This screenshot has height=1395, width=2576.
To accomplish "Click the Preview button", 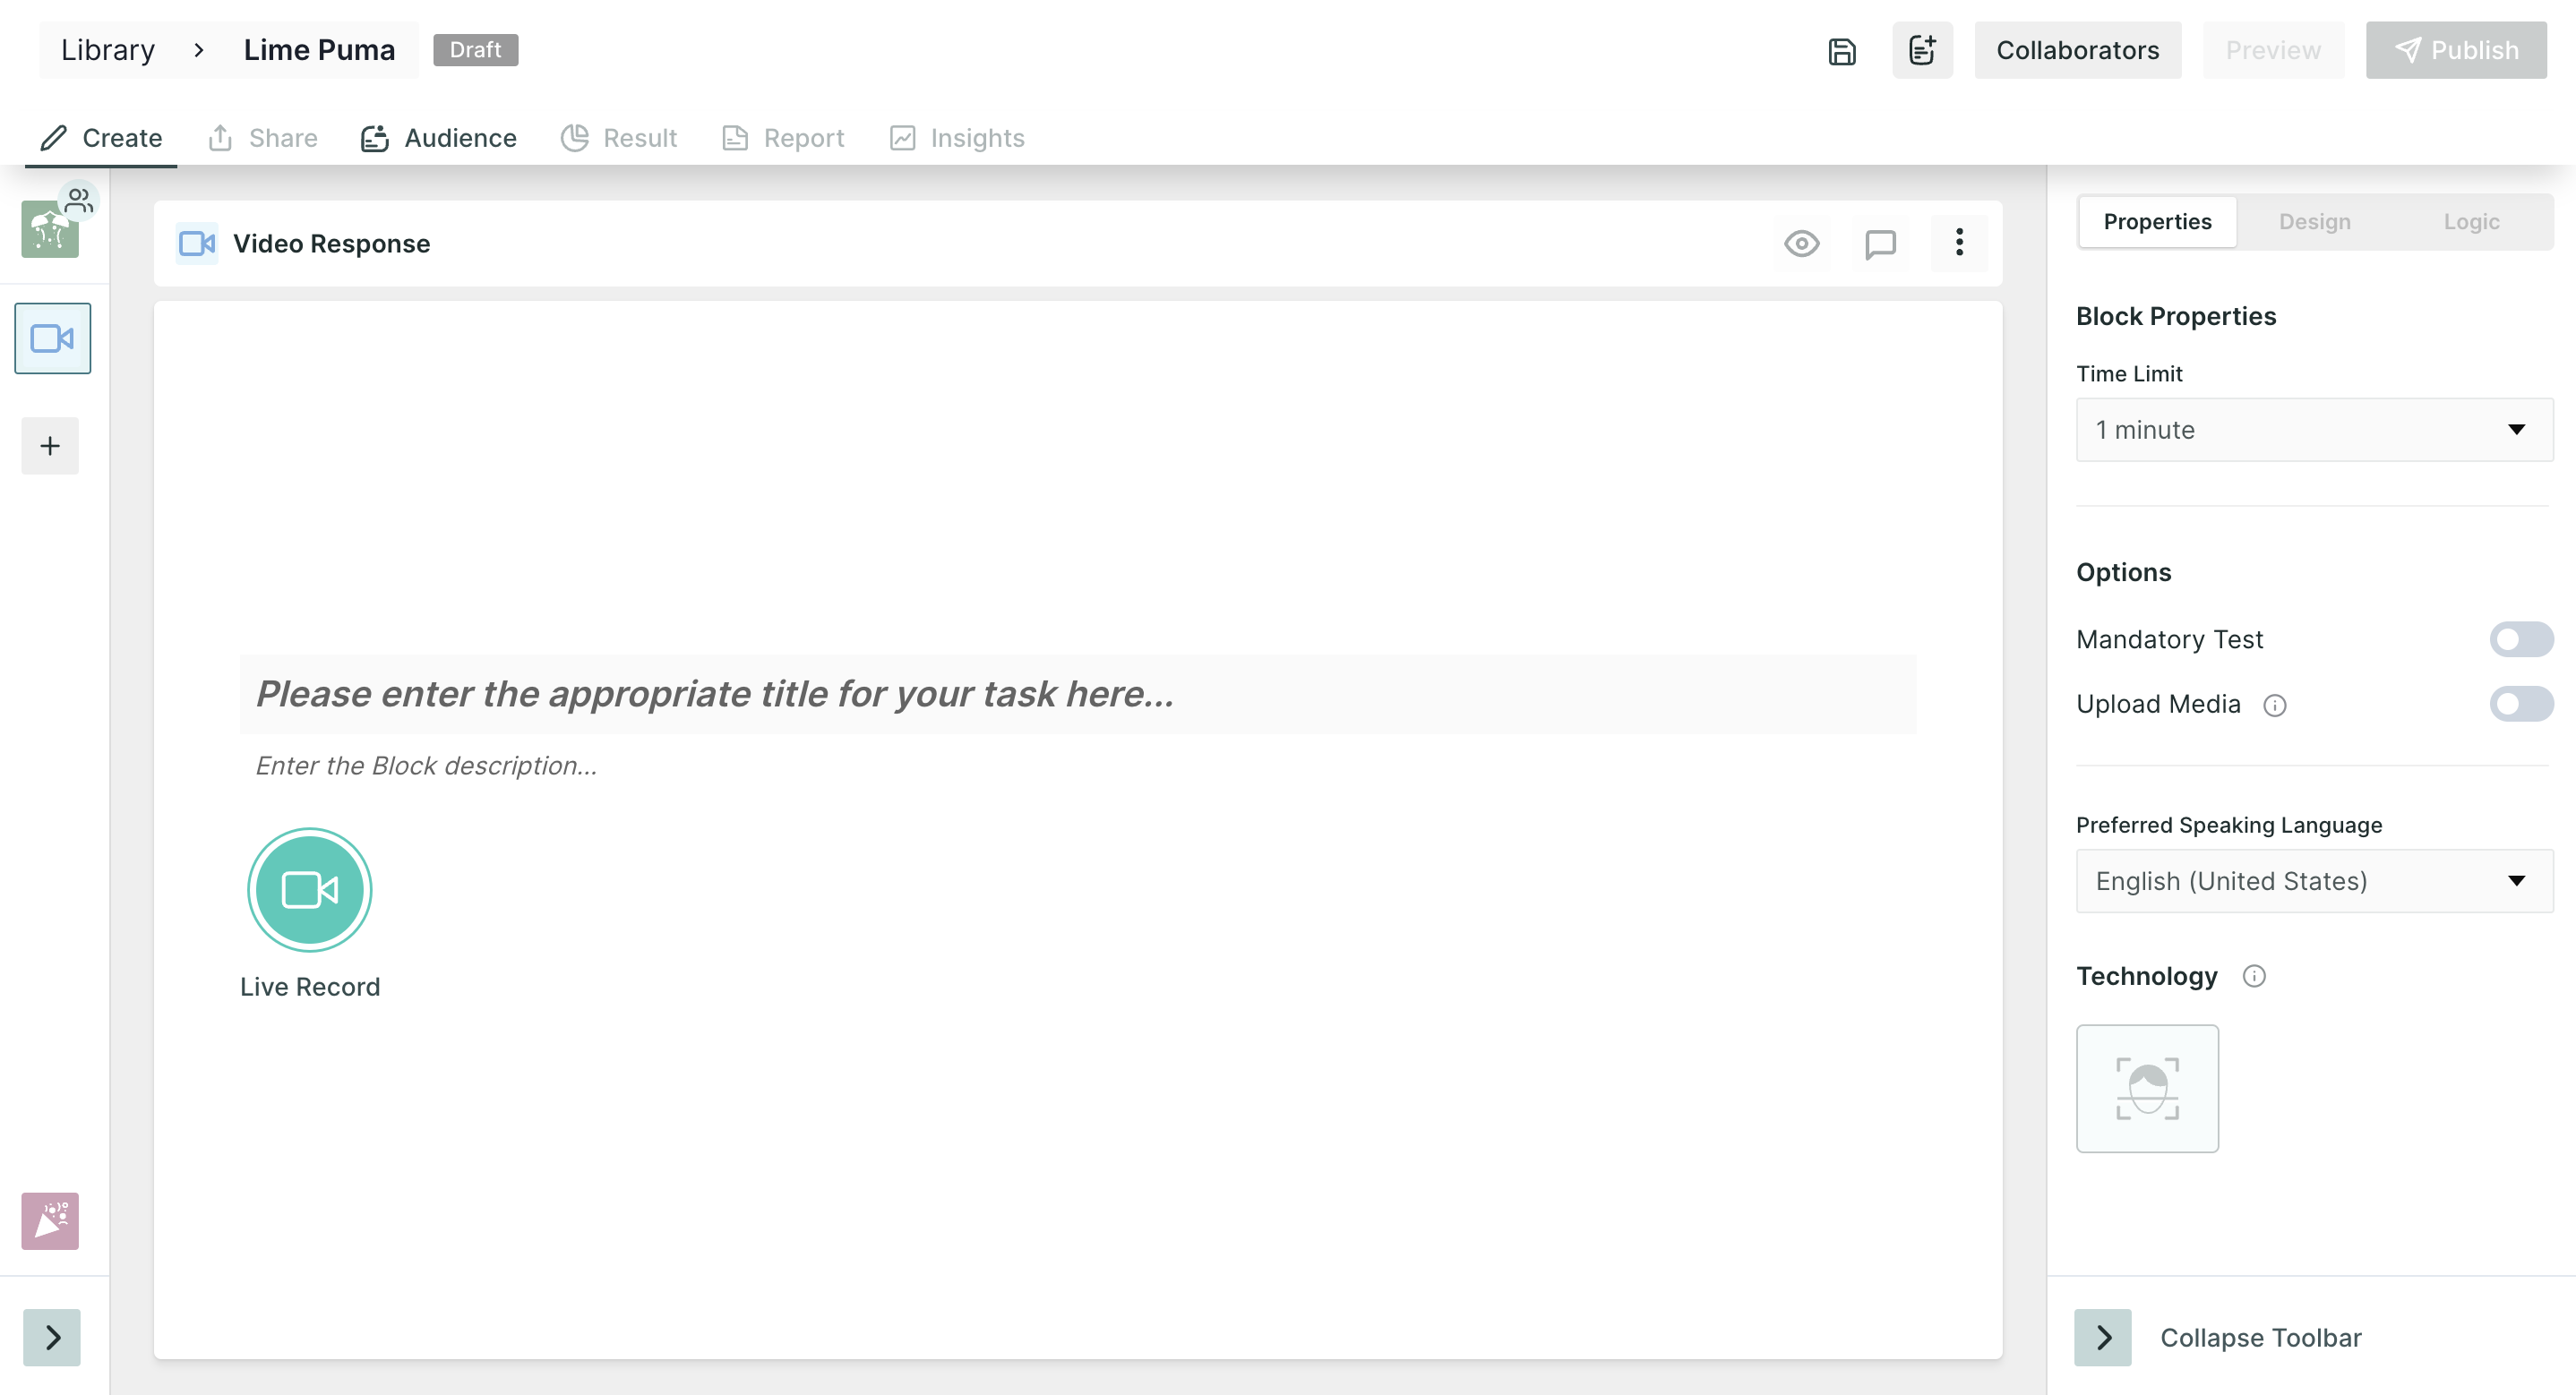I will (x=2272, y=50).
